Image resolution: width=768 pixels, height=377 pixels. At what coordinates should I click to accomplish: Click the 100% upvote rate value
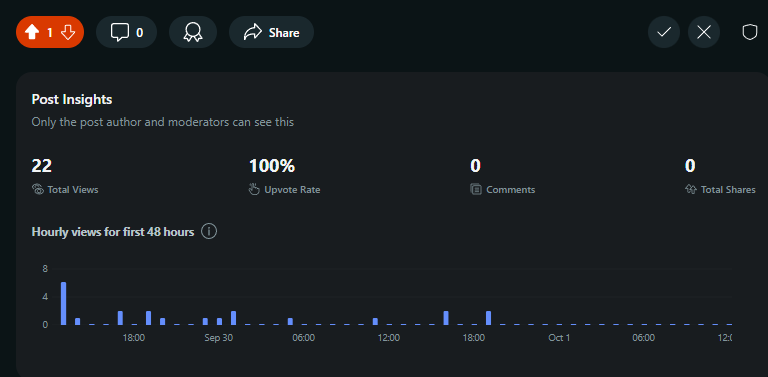[272, 166]
